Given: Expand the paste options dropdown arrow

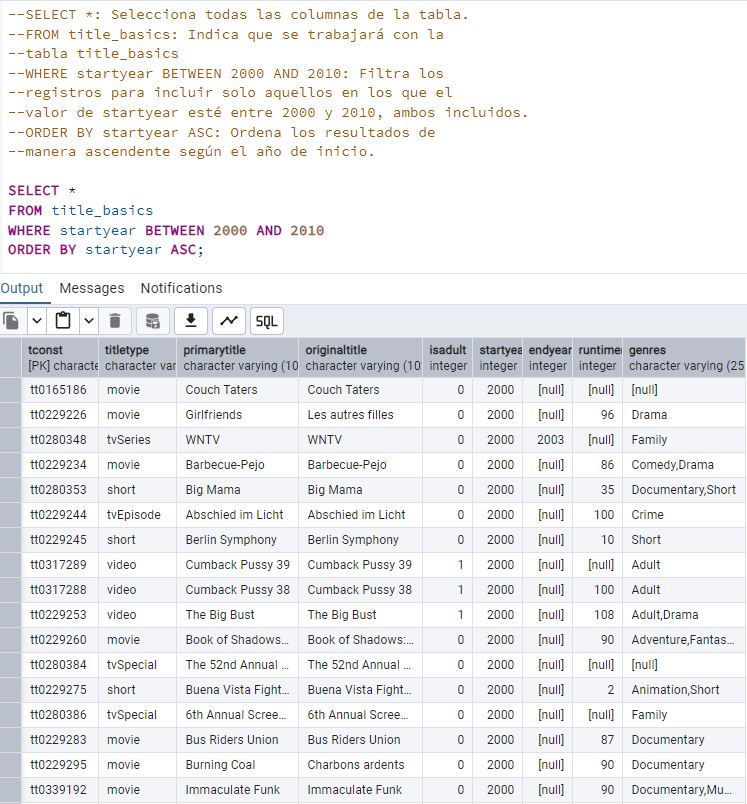Looking at the screenshot, I should click(x=88, y=321).
